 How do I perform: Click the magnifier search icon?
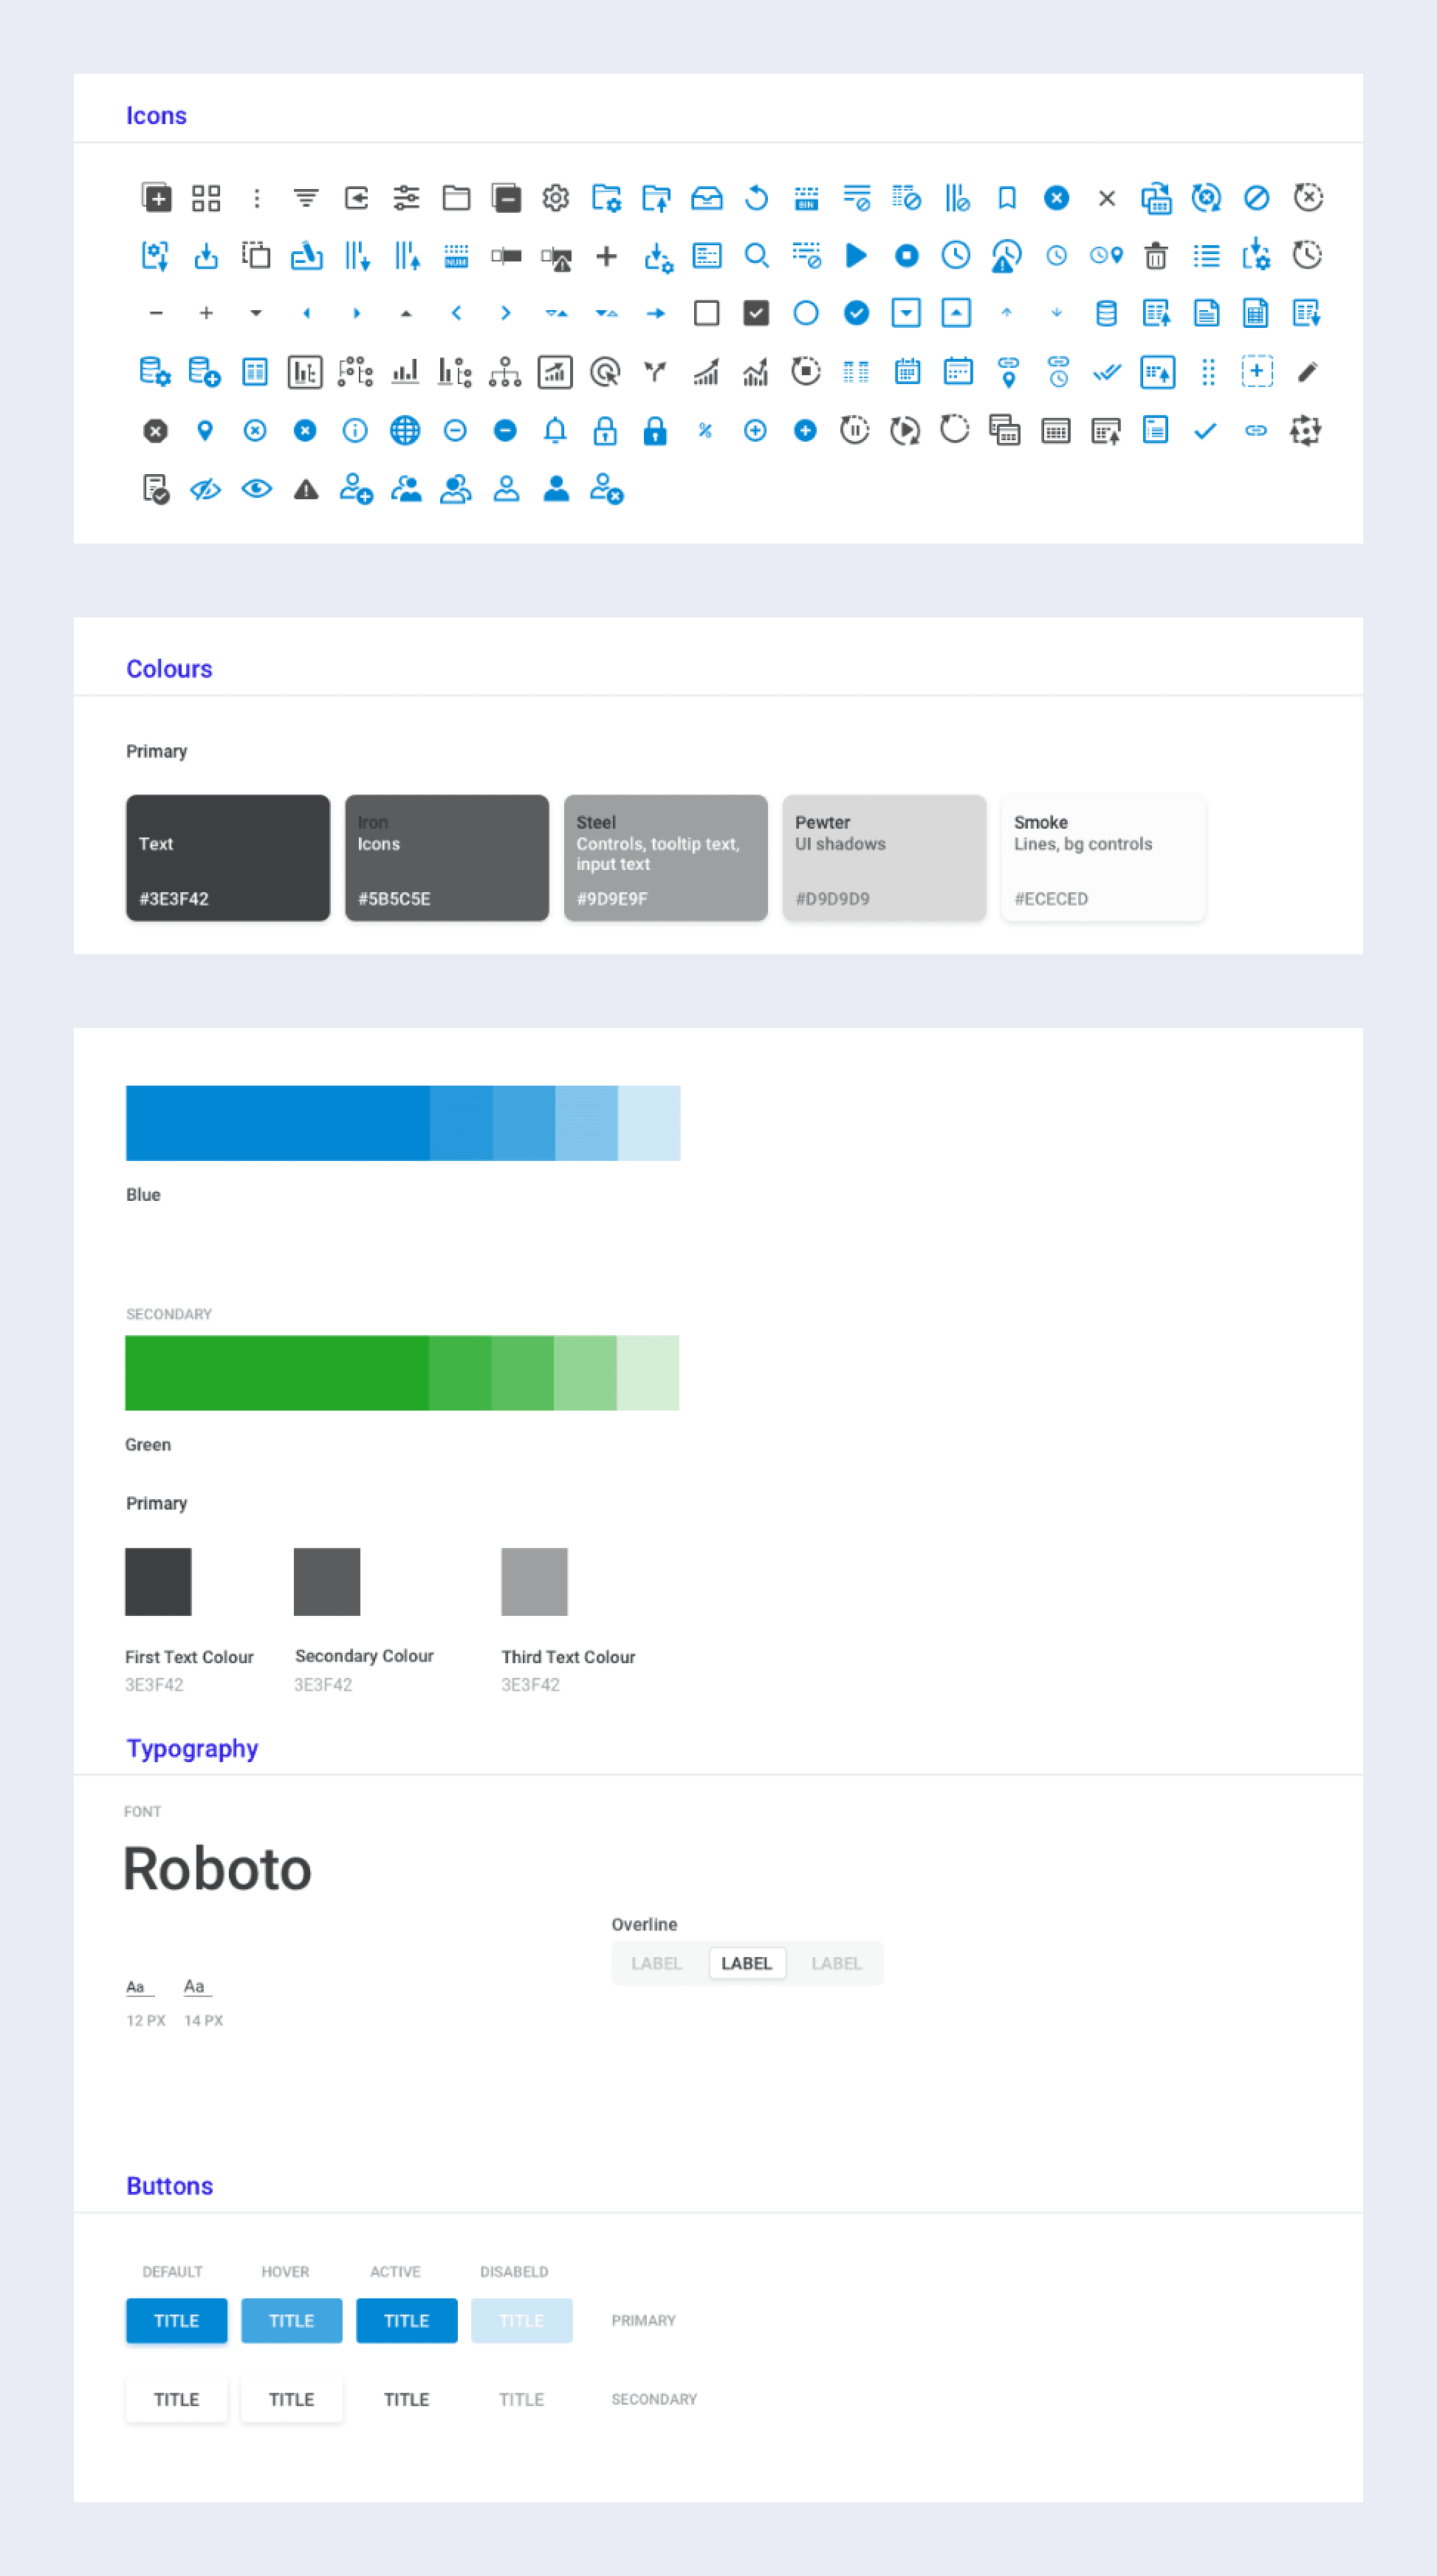pyautogui.click(x=756, y=256)
